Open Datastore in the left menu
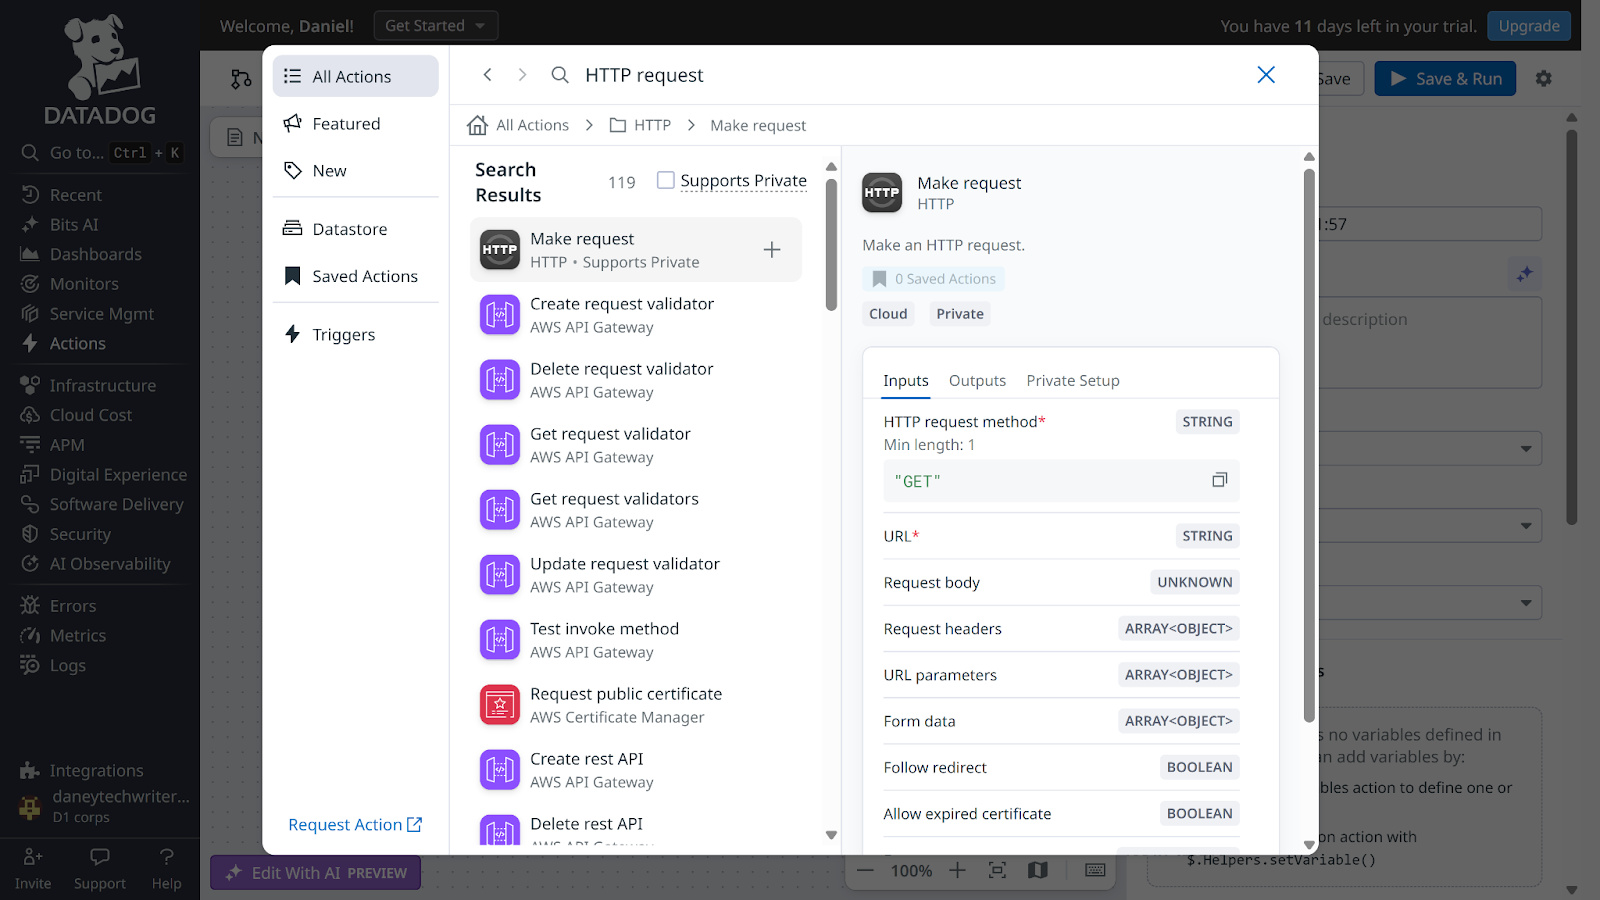The height and width of the screenshot is (900, 1600). pos(356,229)
